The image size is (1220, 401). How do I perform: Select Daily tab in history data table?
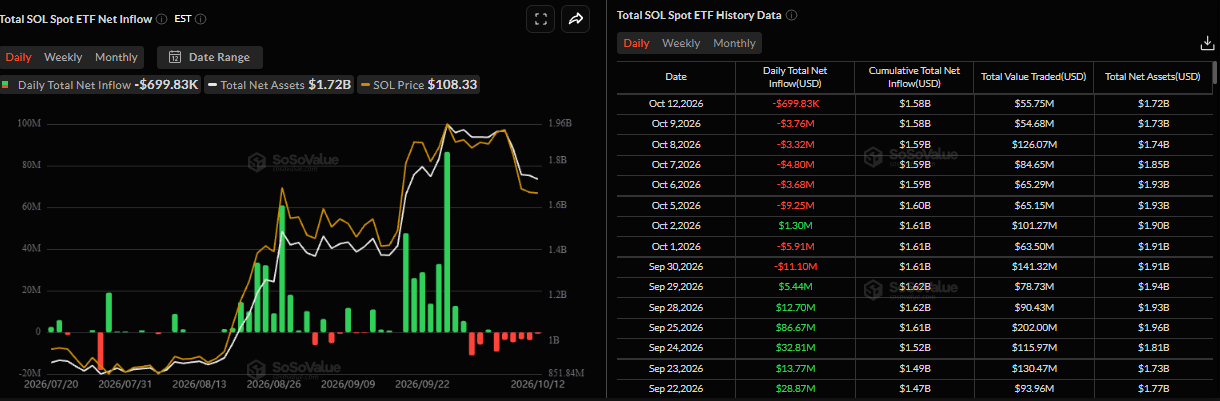tap(637, 43)
